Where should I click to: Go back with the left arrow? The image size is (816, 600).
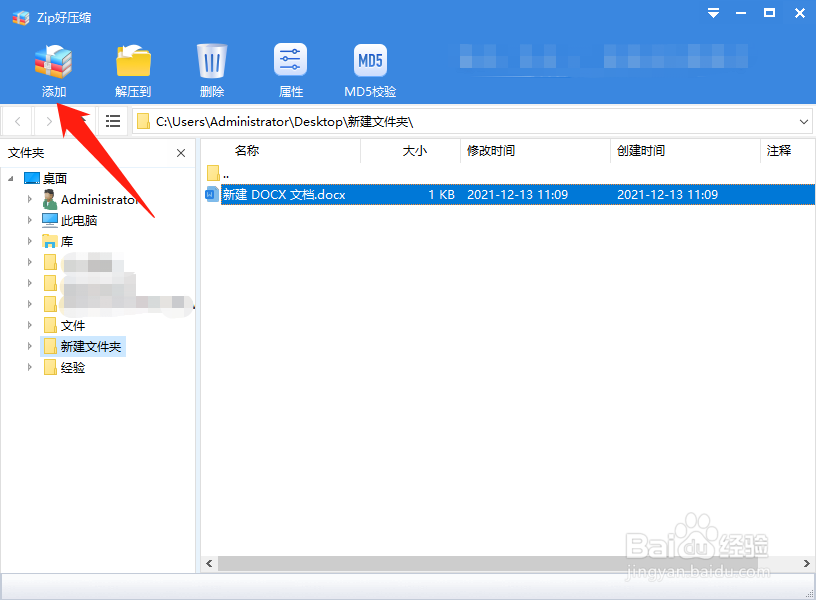pyautogui.click(x=18, y=122)
